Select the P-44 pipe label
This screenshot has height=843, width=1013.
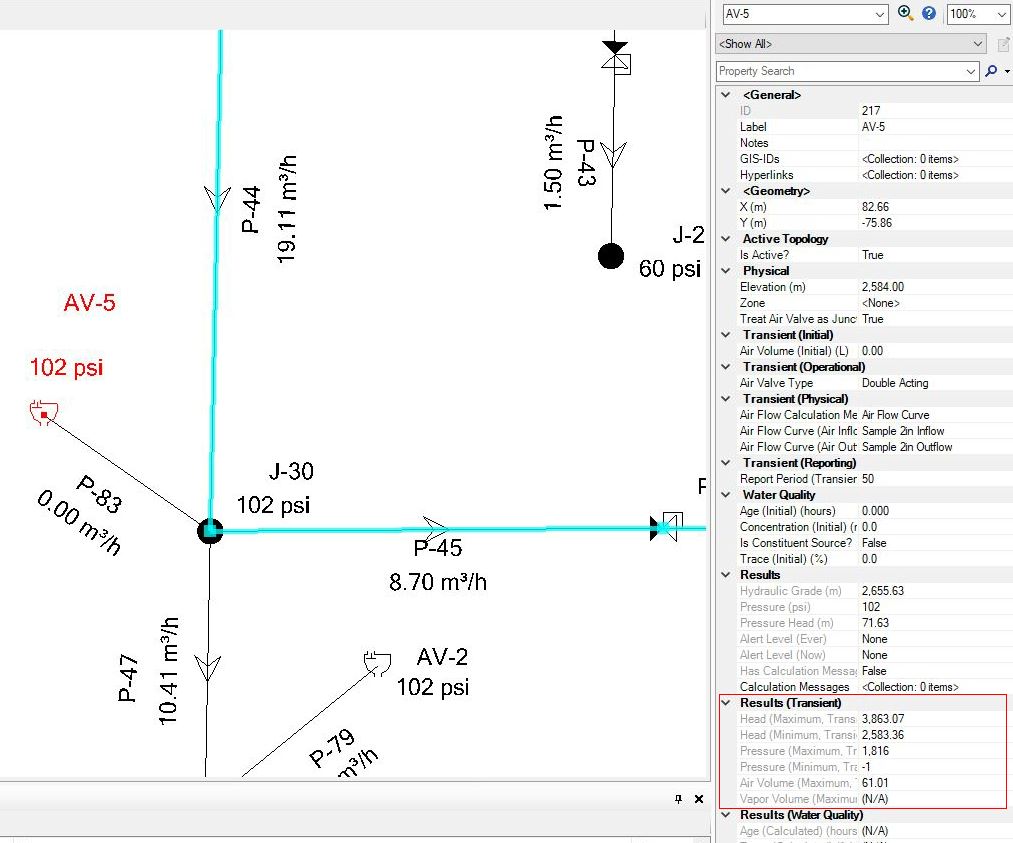coord(251,209)
